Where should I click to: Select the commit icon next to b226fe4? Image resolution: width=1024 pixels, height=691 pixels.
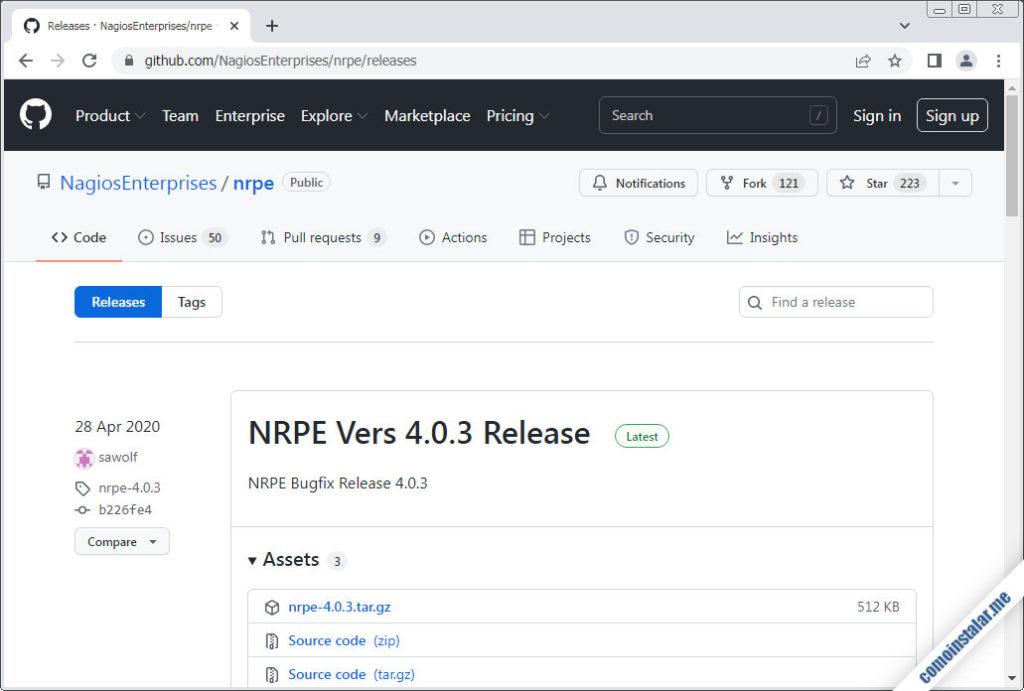(x=84, y=510)
